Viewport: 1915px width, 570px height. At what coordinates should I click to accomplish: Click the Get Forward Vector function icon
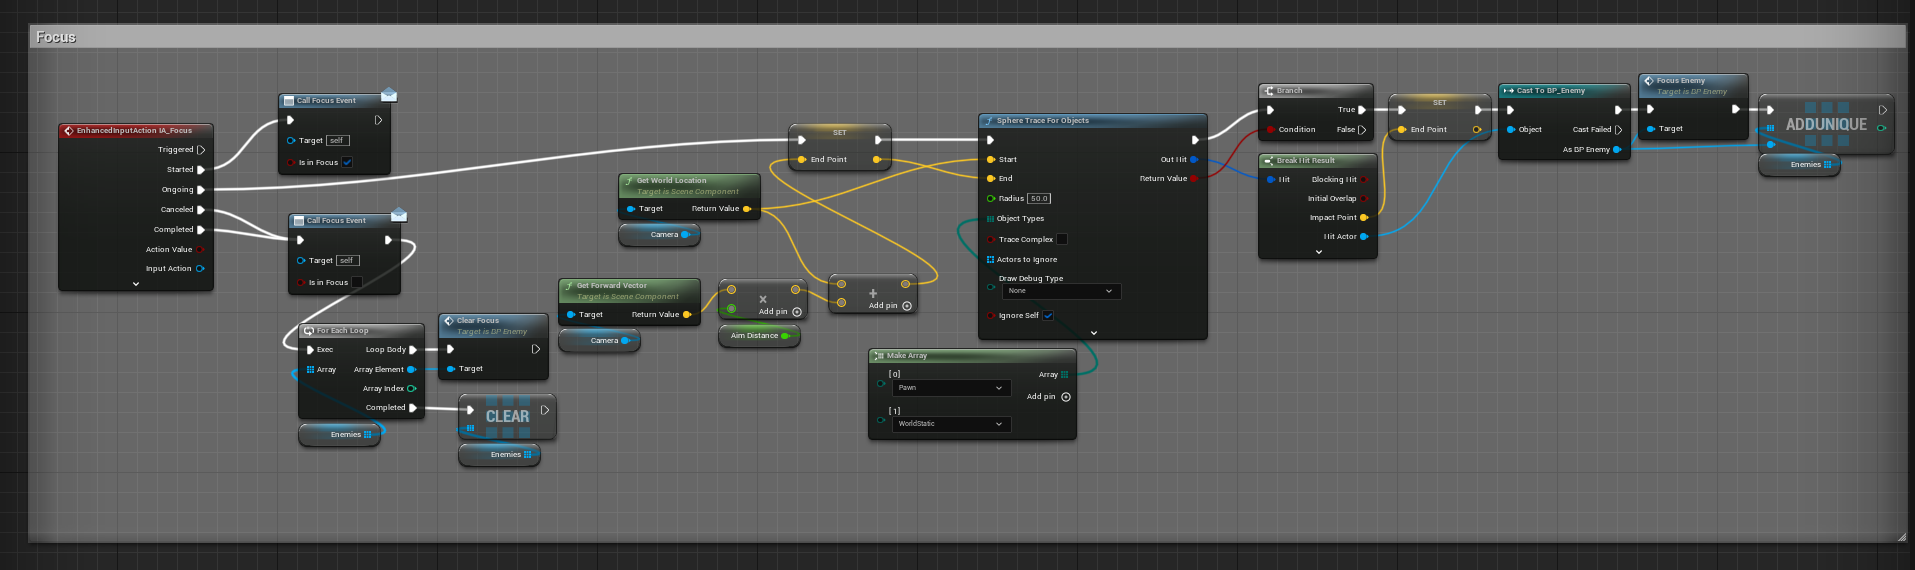click(568, 287)
